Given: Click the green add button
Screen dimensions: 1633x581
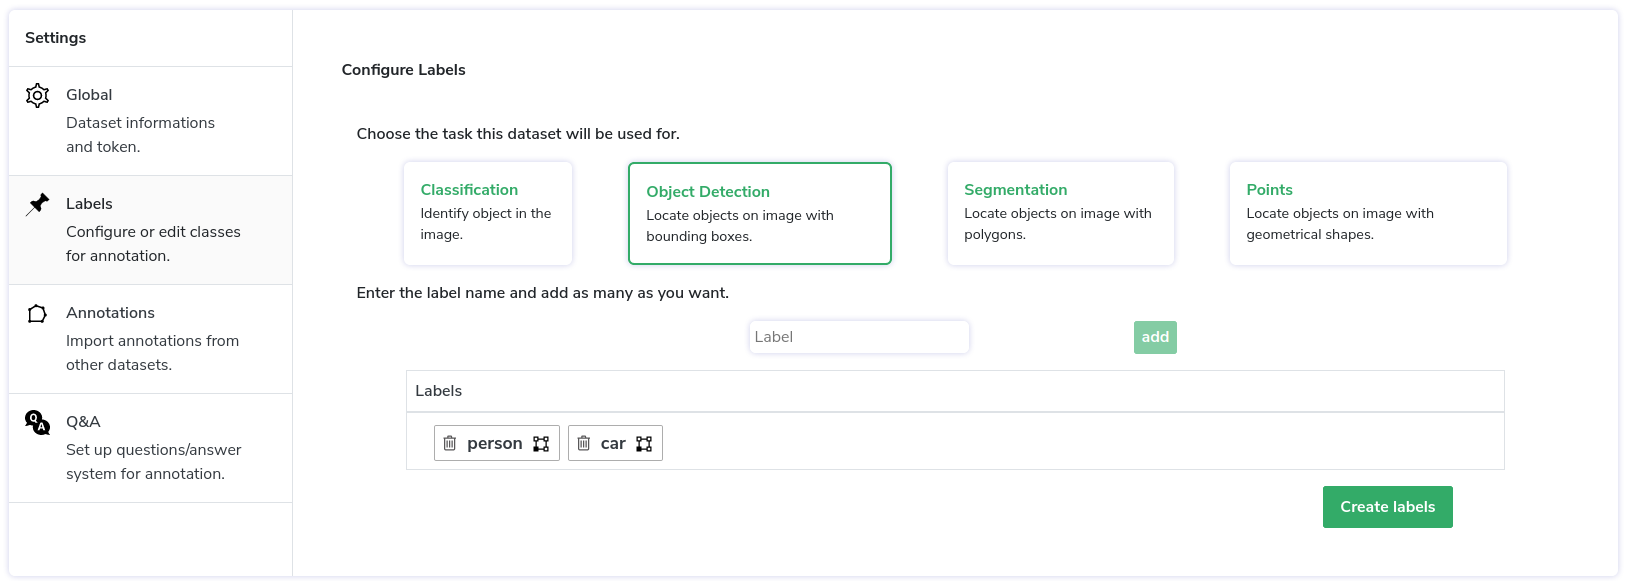Looking at the screenshot, I should [1155, 337].
